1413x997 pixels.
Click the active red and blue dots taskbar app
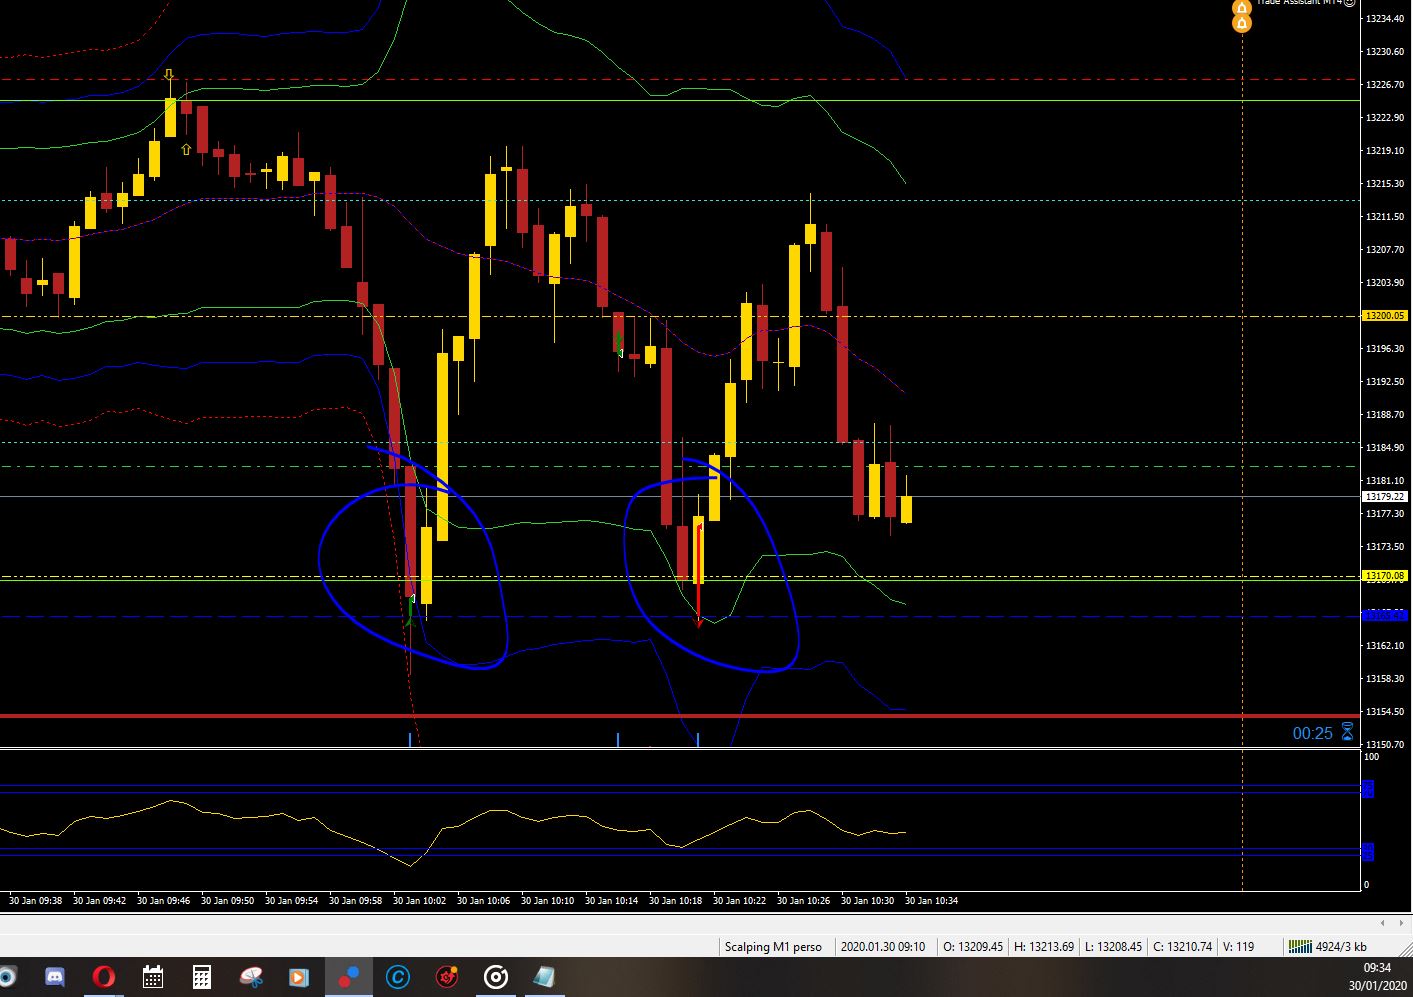click(348, 977)
